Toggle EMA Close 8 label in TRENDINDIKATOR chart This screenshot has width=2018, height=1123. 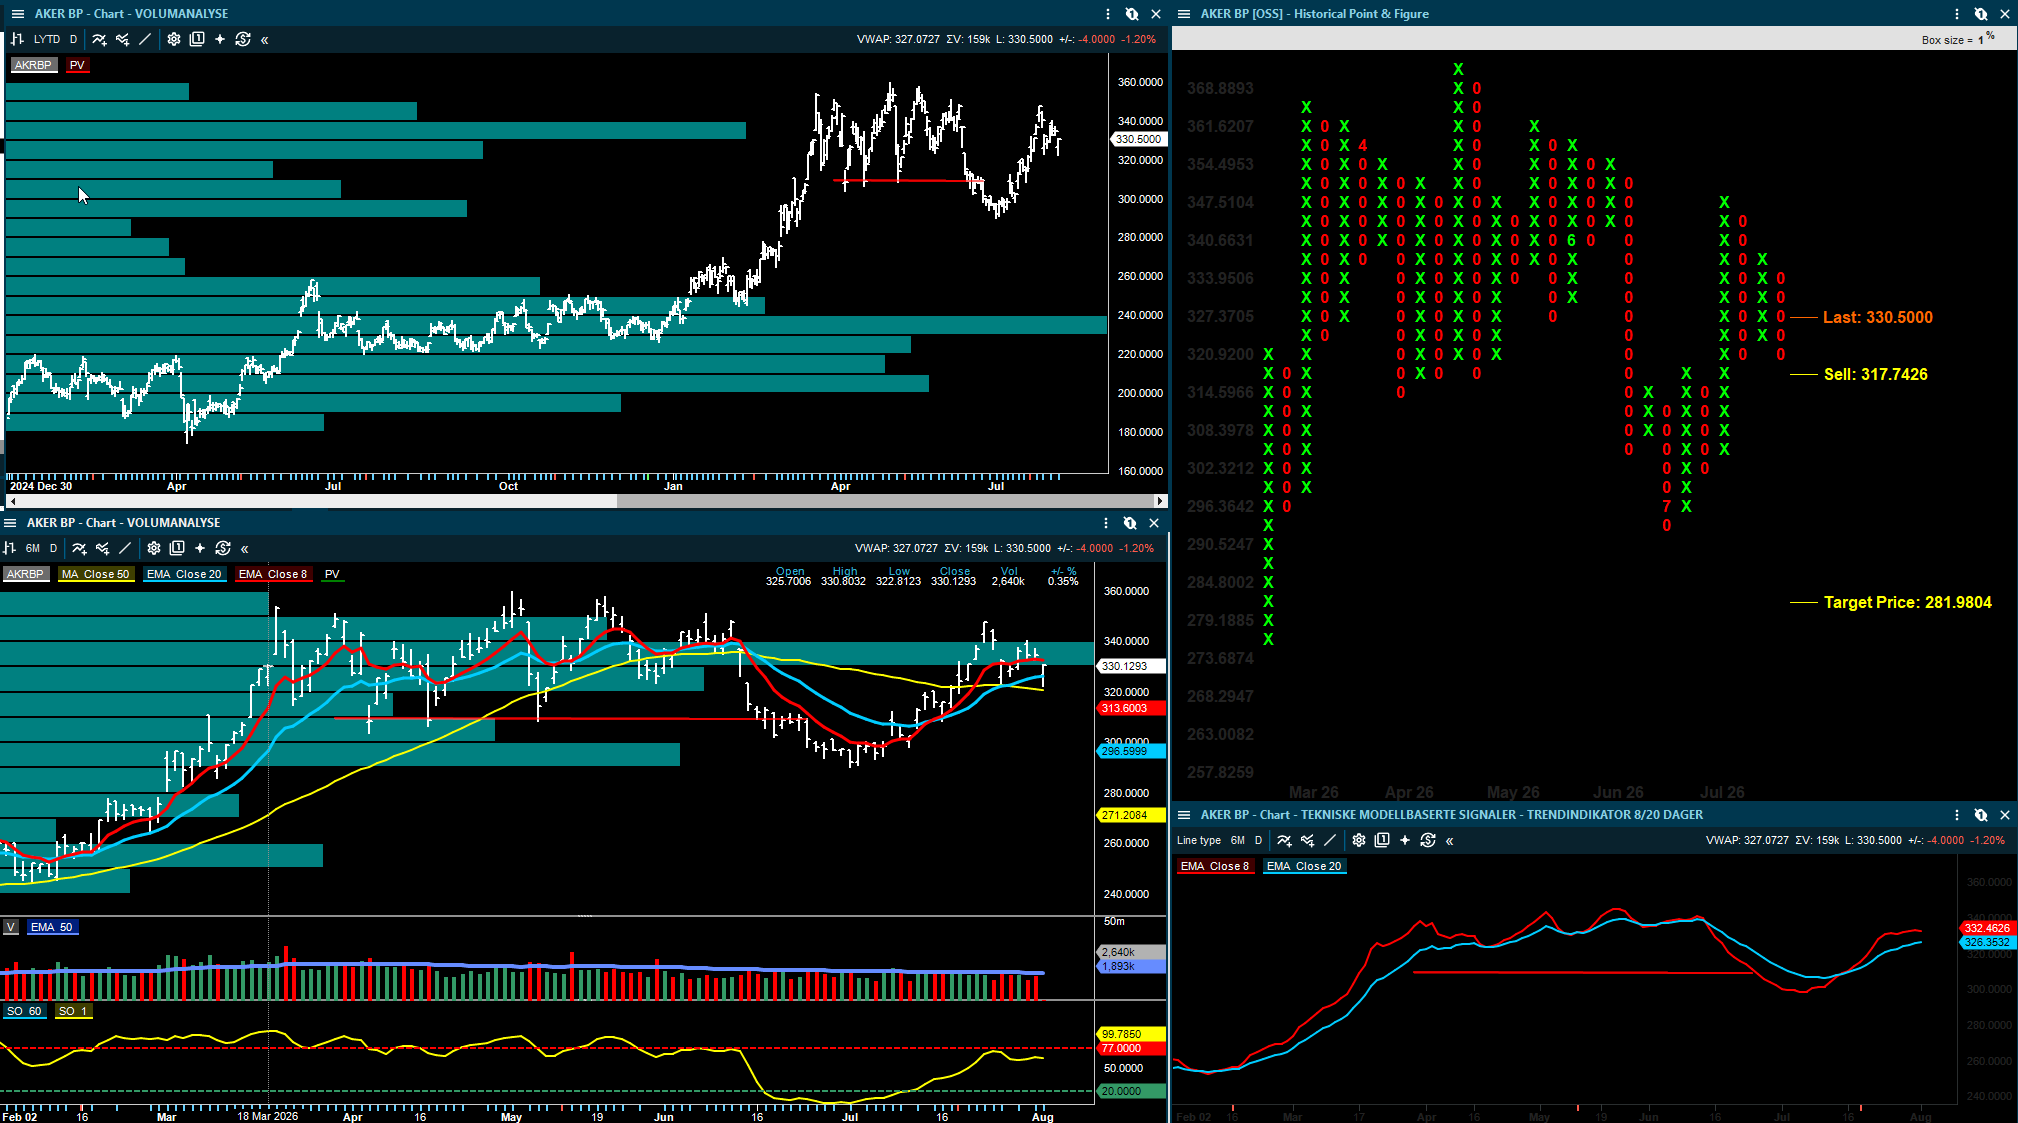click(1215, 866)
